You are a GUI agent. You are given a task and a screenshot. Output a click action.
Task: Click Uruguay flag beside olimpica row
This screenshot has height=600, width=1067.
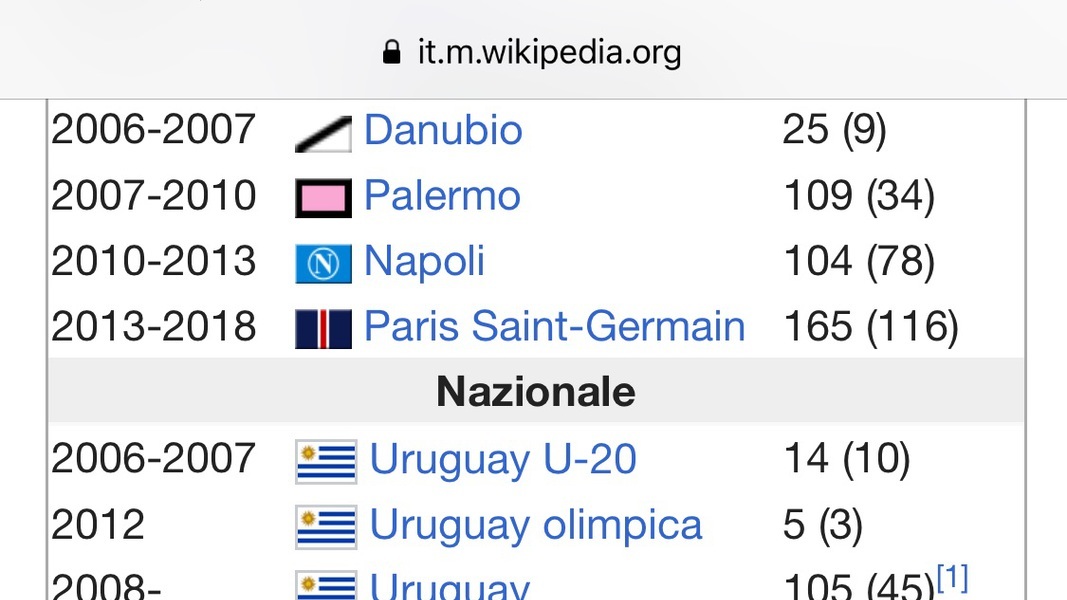[326, 527]
